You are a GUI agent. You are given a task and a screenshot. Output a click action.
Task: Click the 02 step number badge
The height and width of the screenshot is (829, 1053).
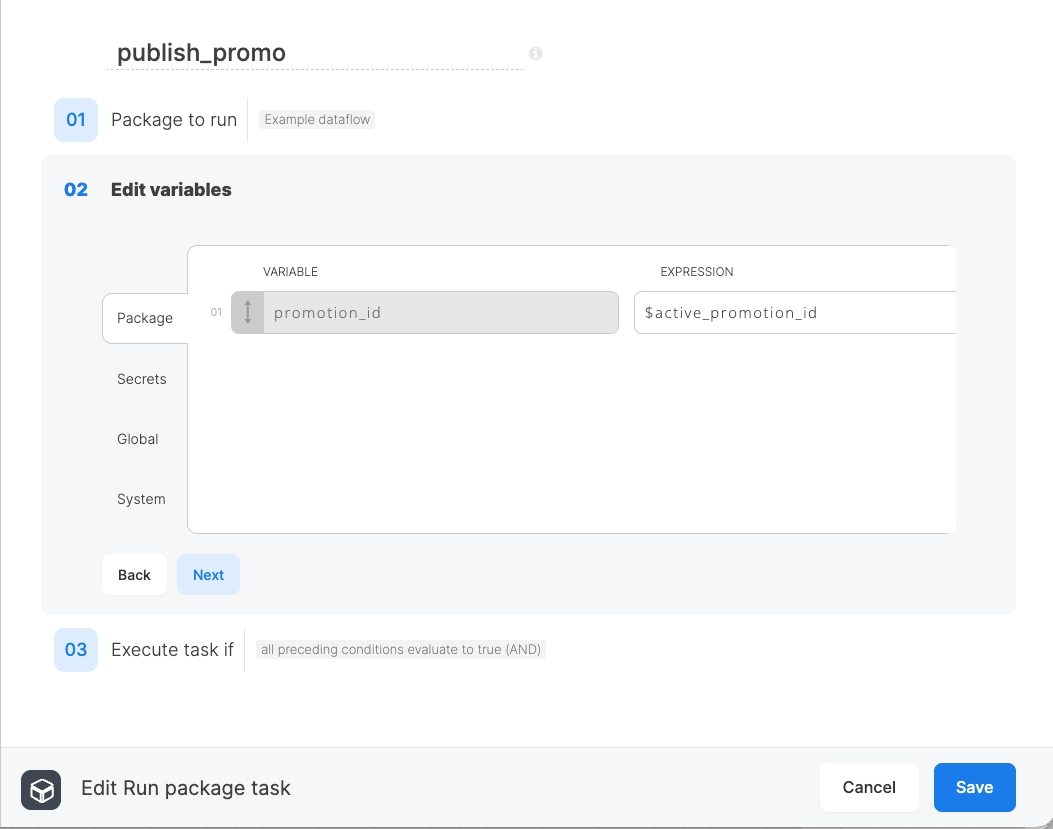[x=76, y=190]
